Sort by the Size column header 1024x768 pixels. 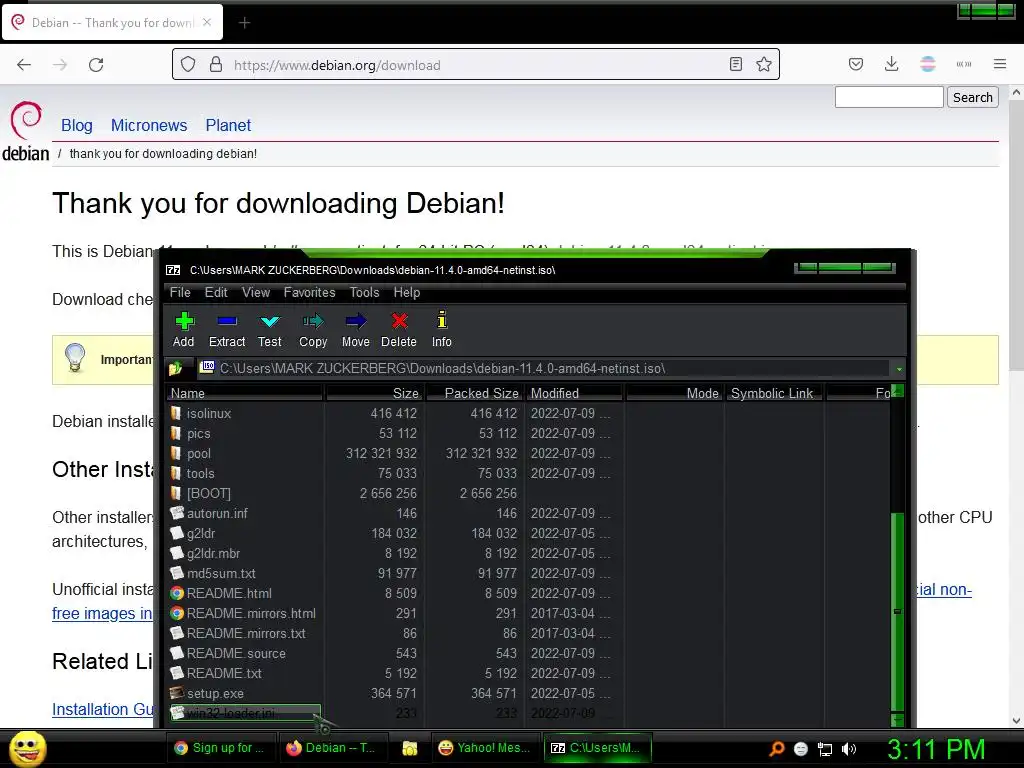(376, 393)
